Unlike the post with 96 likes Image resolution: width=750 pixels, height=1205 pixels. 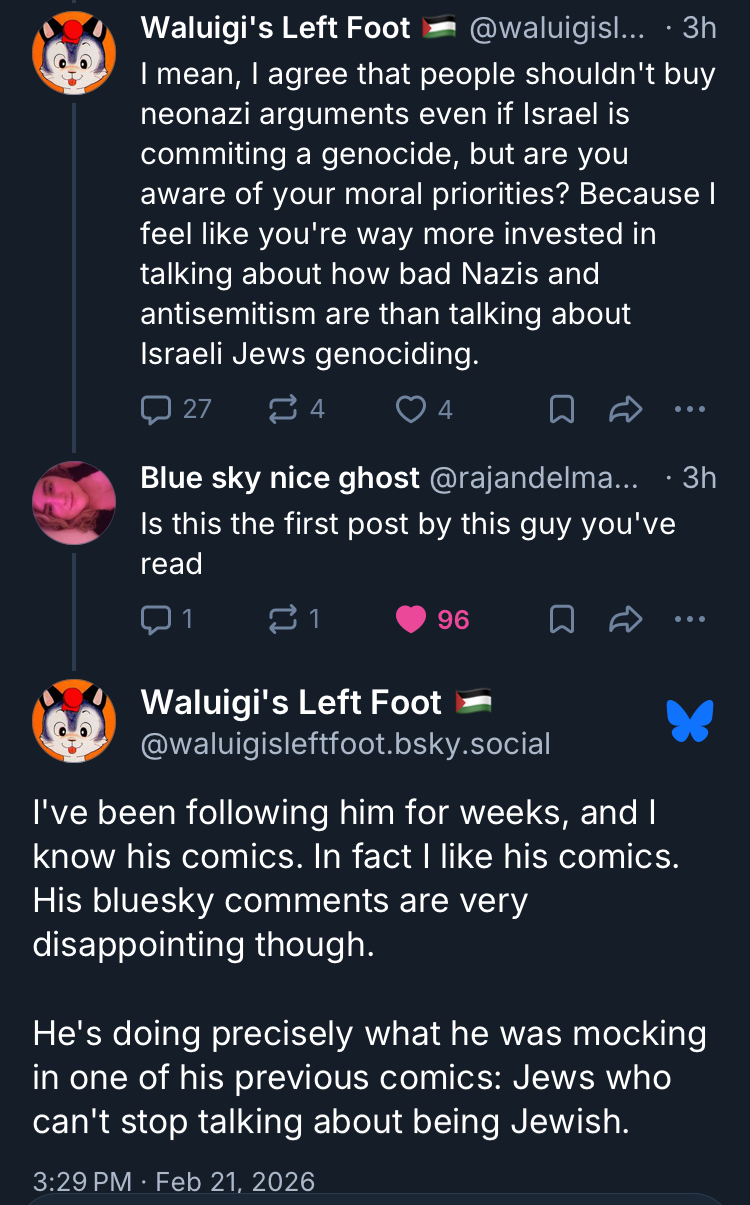click(x=411, y=620)
